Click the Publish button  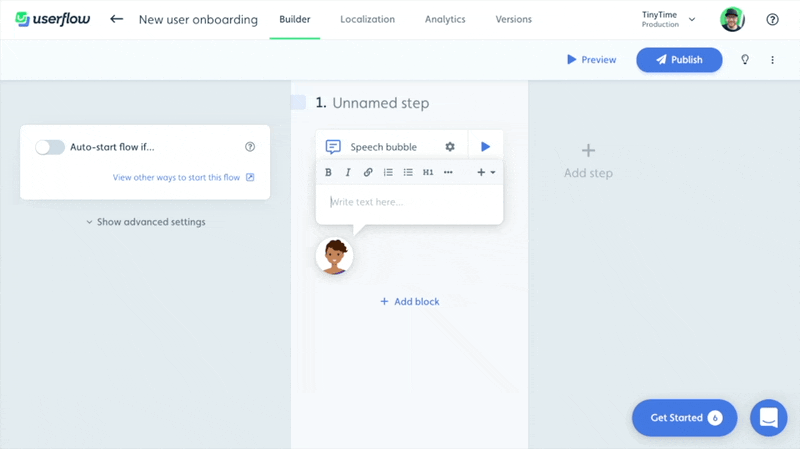point(679,60)
